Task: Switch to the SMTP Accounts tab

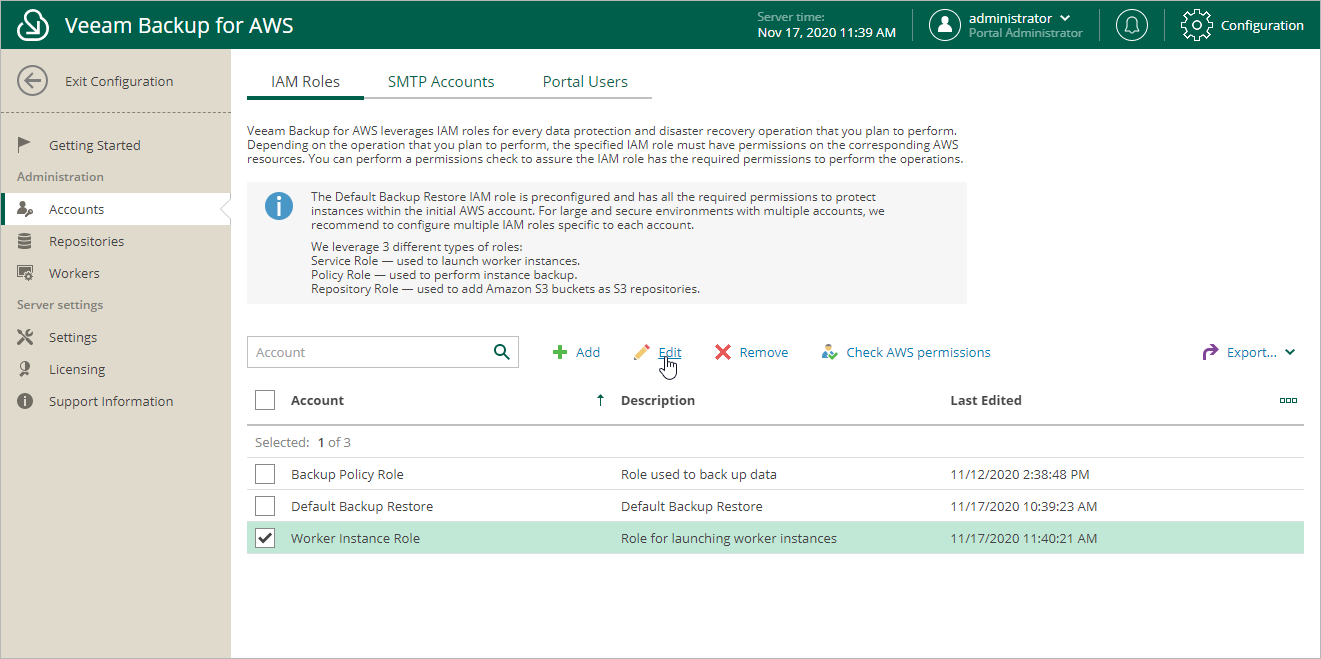Action: coord(441,82)
